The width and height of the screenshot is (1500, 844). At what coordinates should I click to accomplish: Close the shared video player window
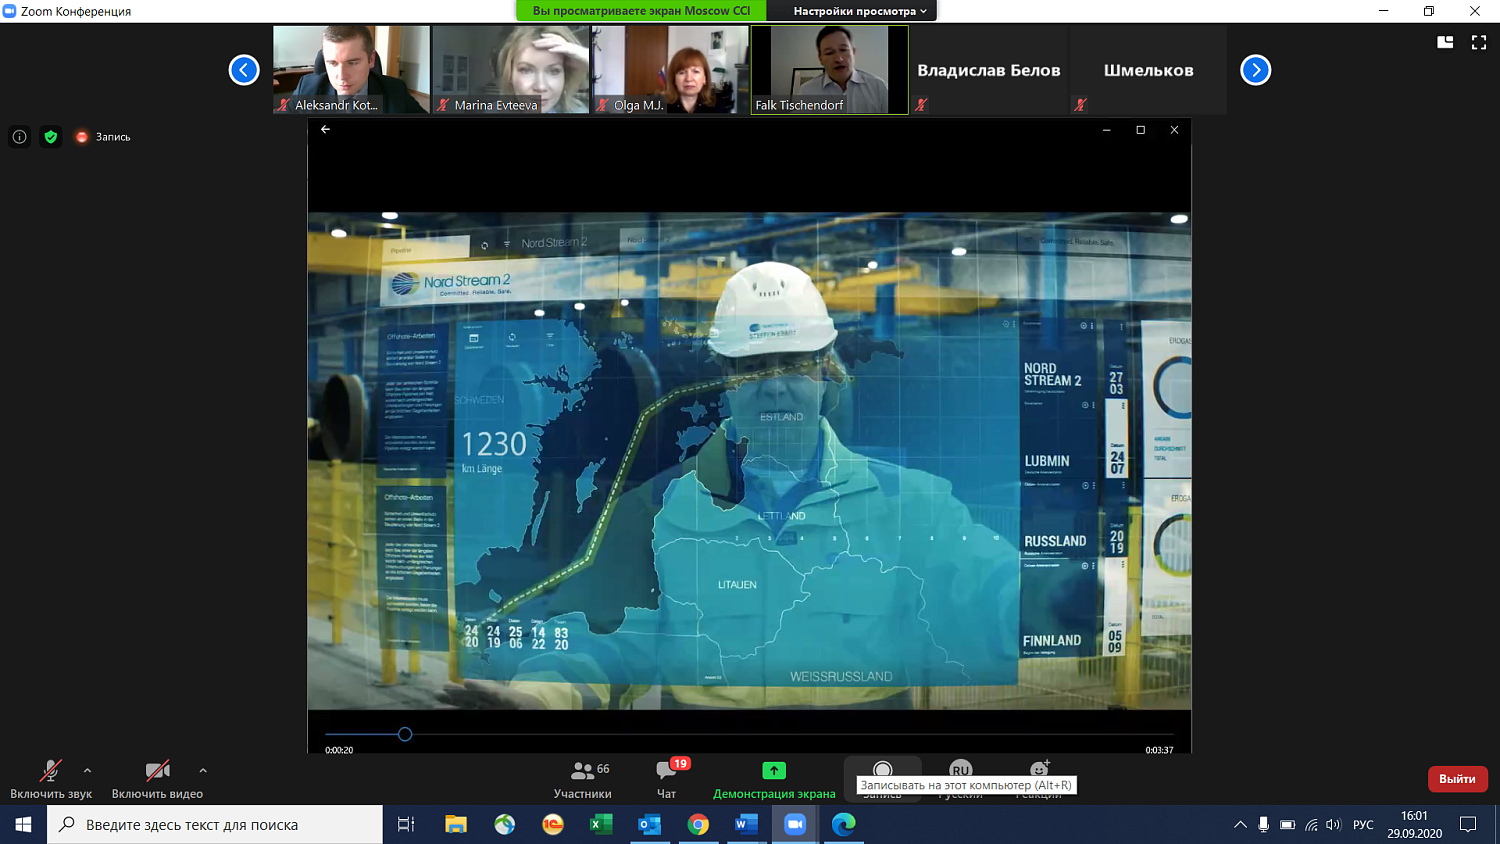[1174, 130]
